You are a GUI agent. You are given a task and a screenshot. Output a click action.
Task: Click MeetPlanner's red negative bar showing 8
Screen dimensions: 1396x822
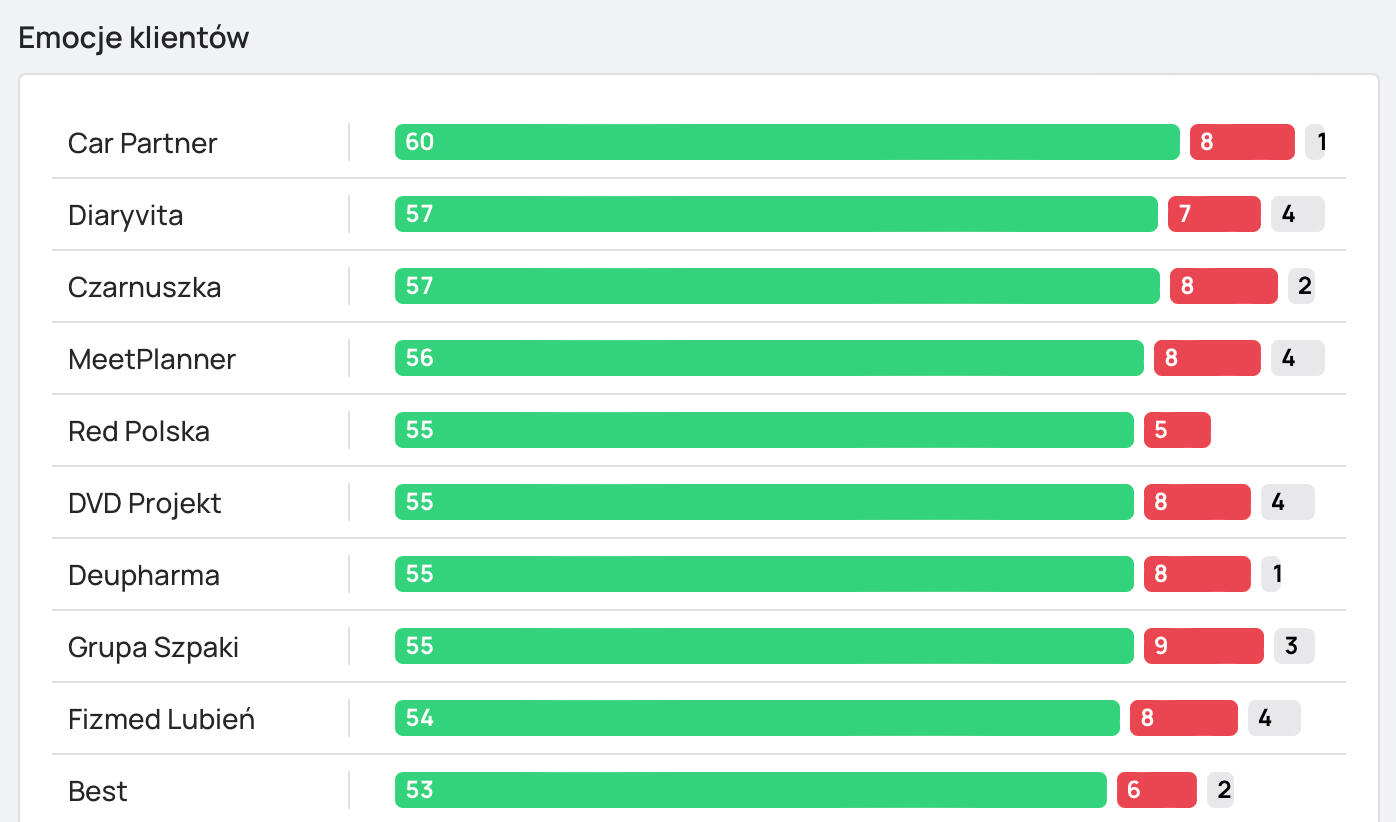point(1207,358)
